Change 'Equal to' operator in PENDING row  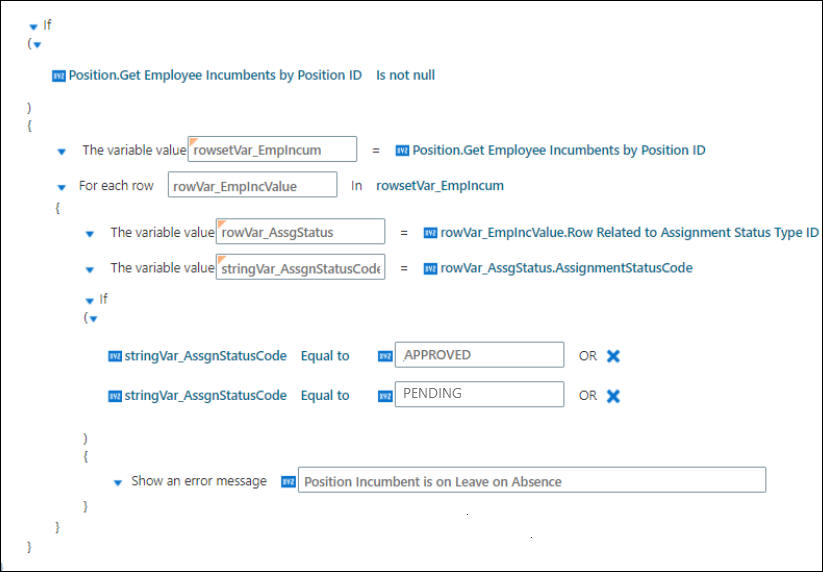point(325,395)
